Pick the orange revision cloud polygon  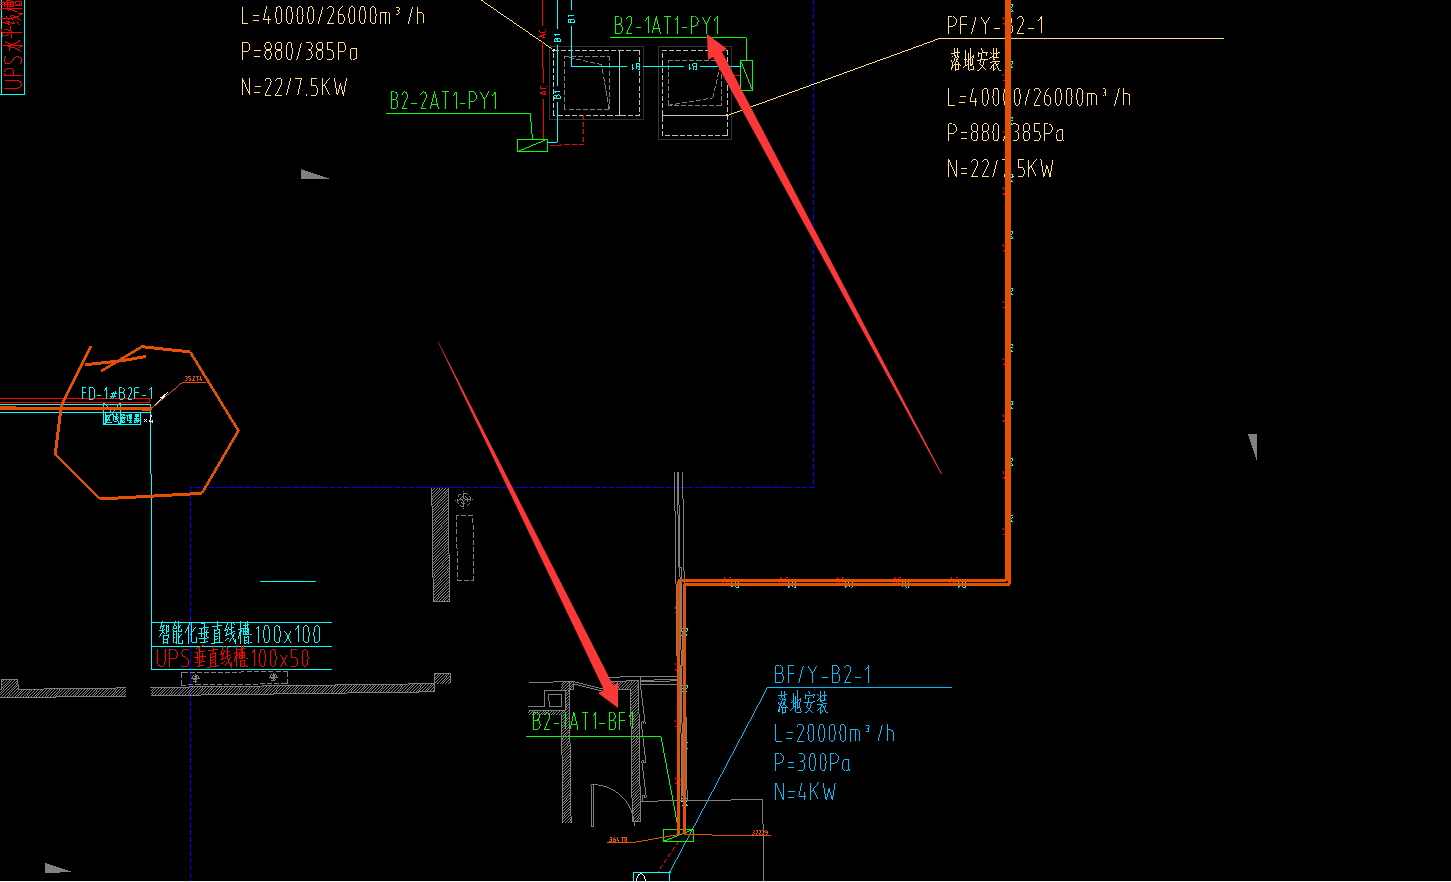pyautogui.click(x=146, y=422)
